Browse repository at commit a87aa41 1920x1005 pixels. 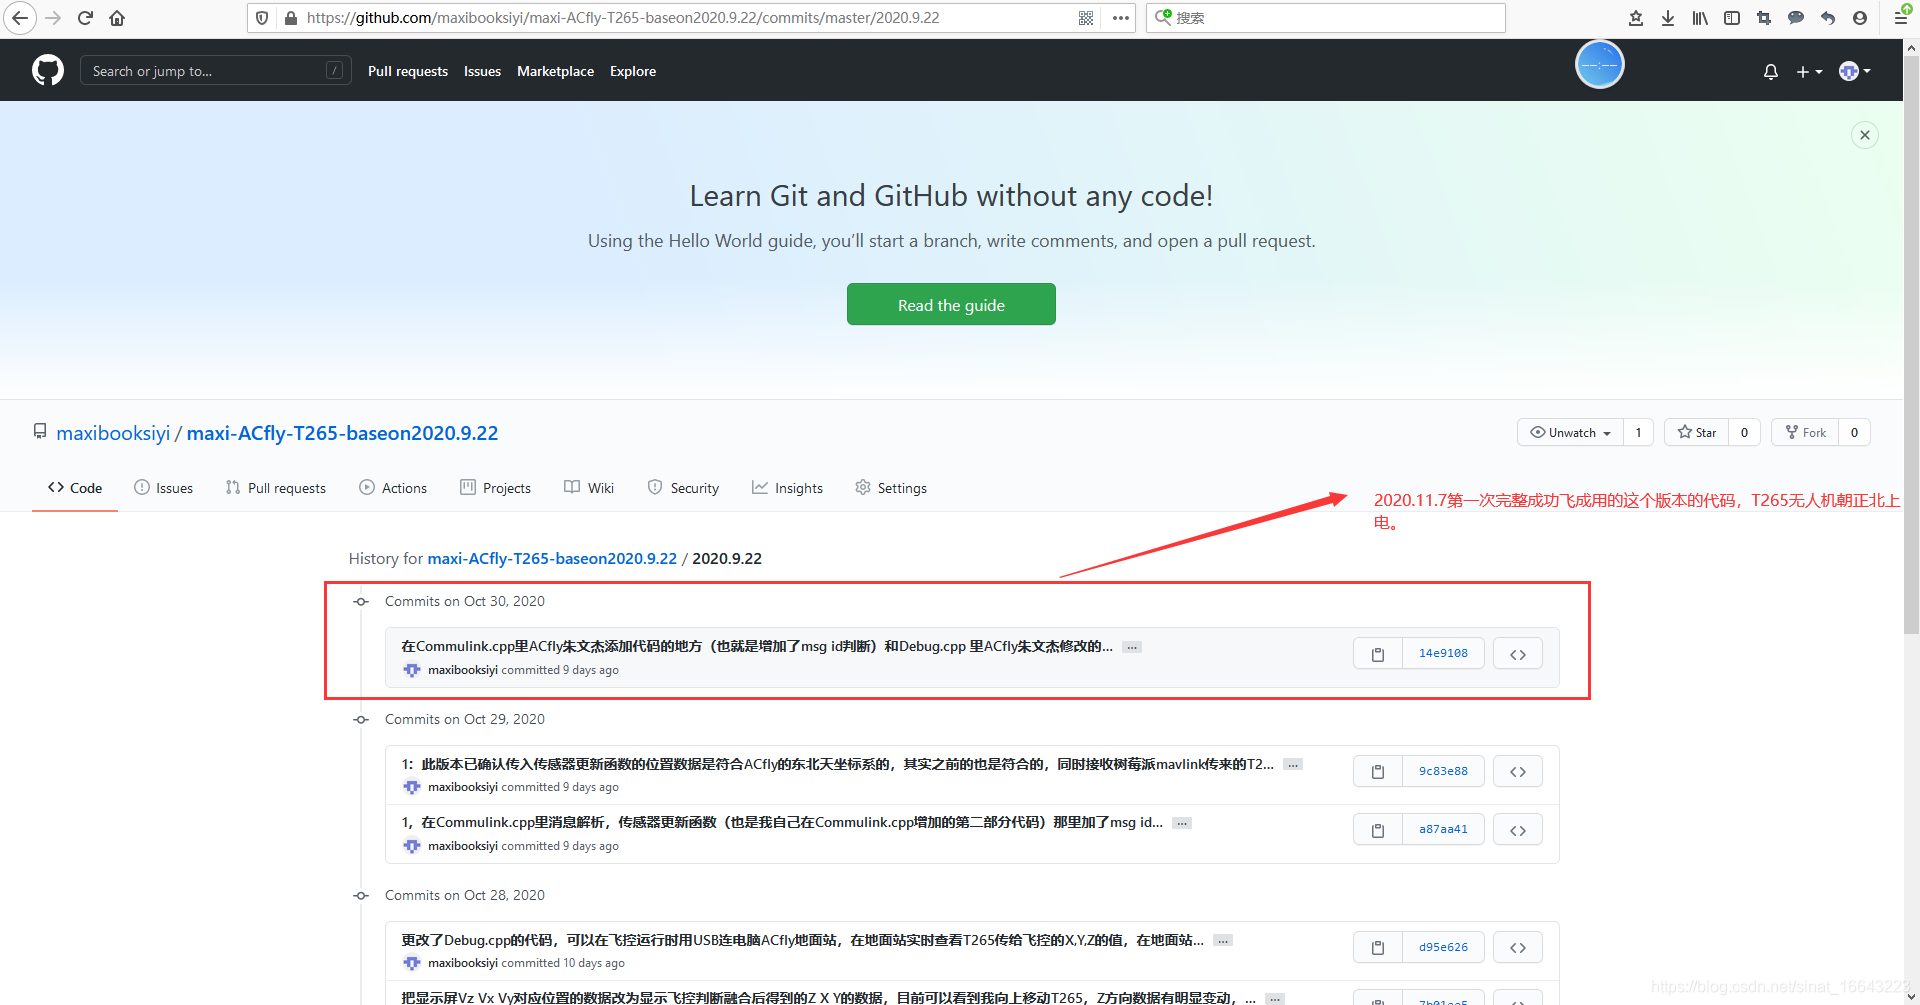click(x=1518, y=830)
